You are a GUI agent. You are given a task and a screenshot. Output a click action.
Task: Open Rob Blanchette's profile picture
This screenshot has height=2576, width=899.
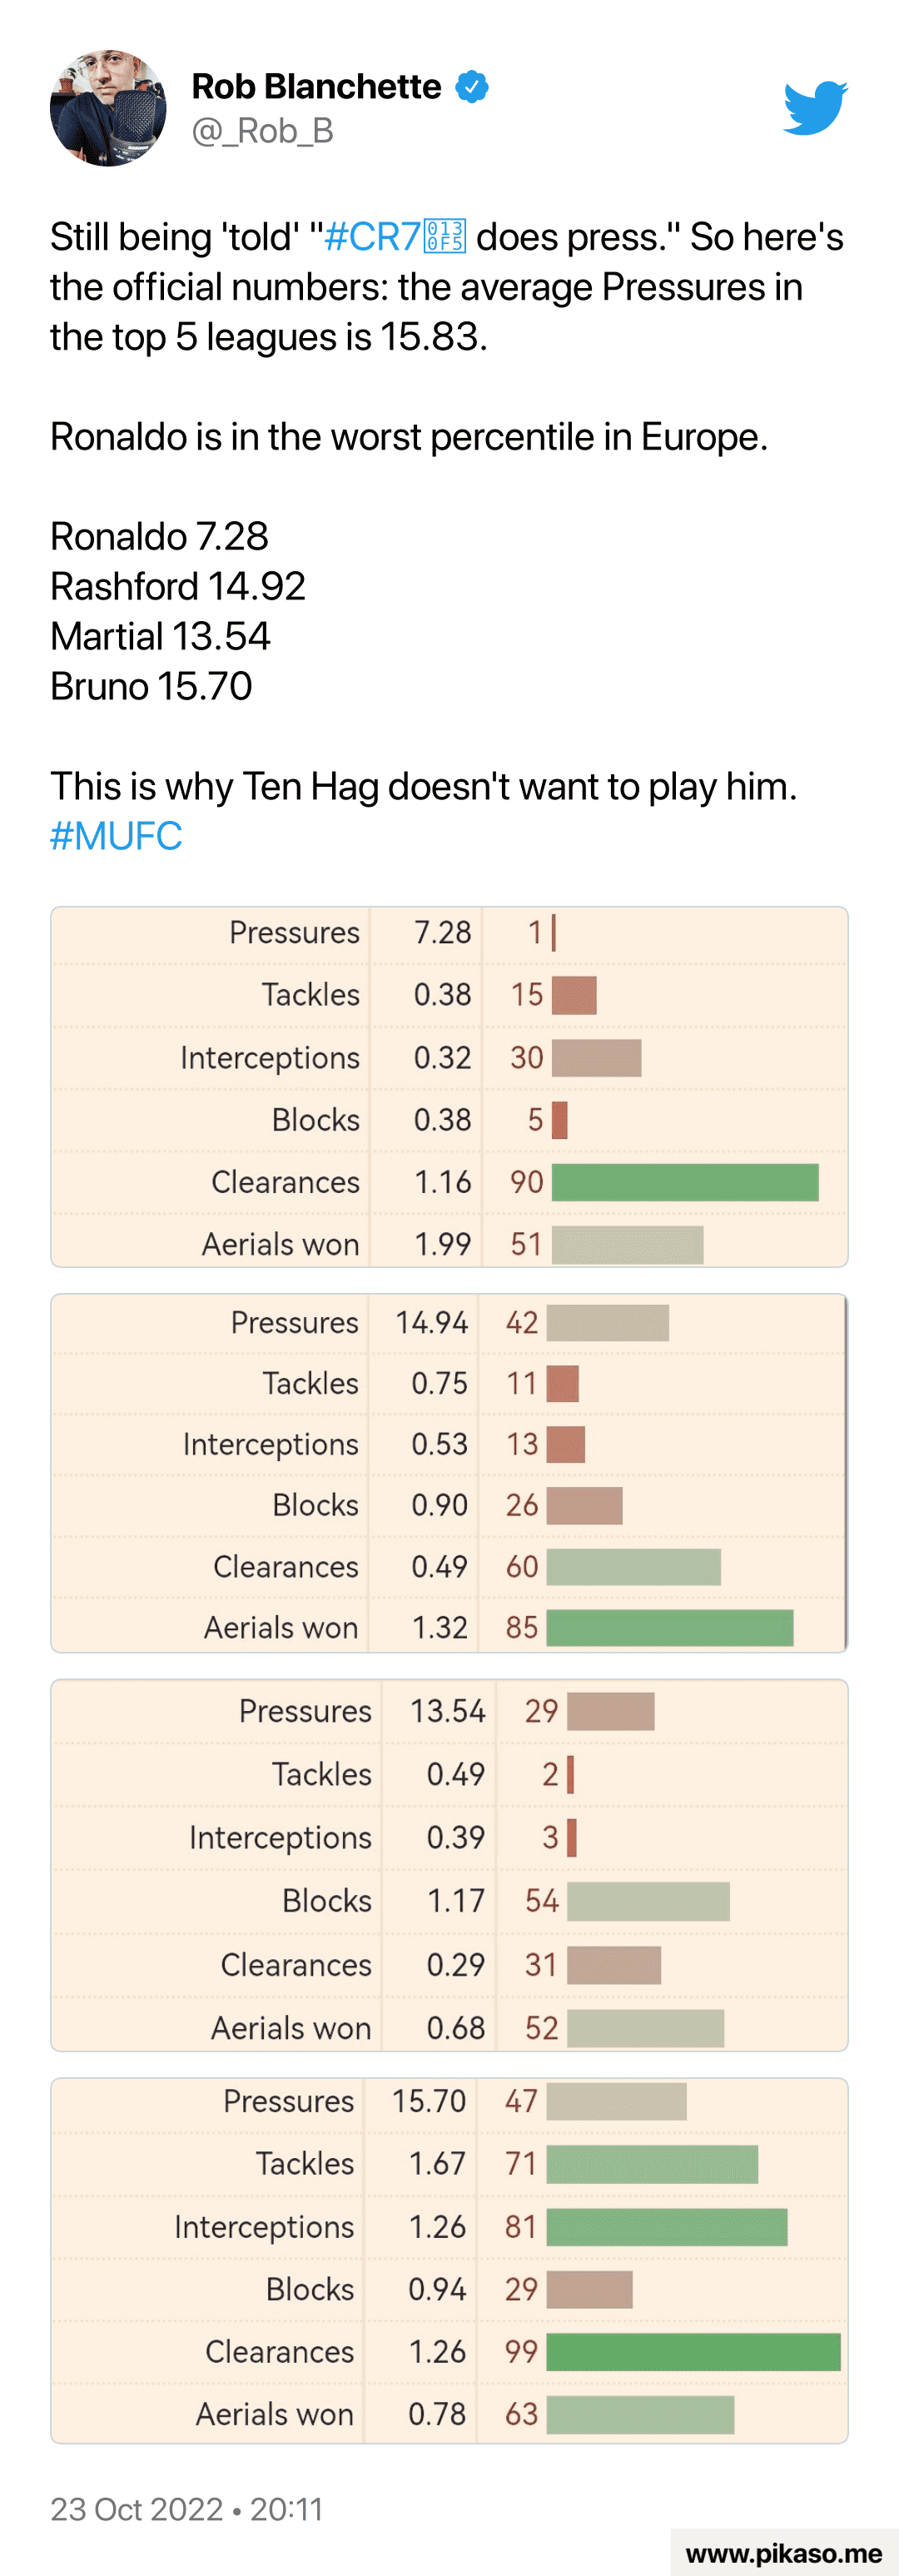[108, 108]
